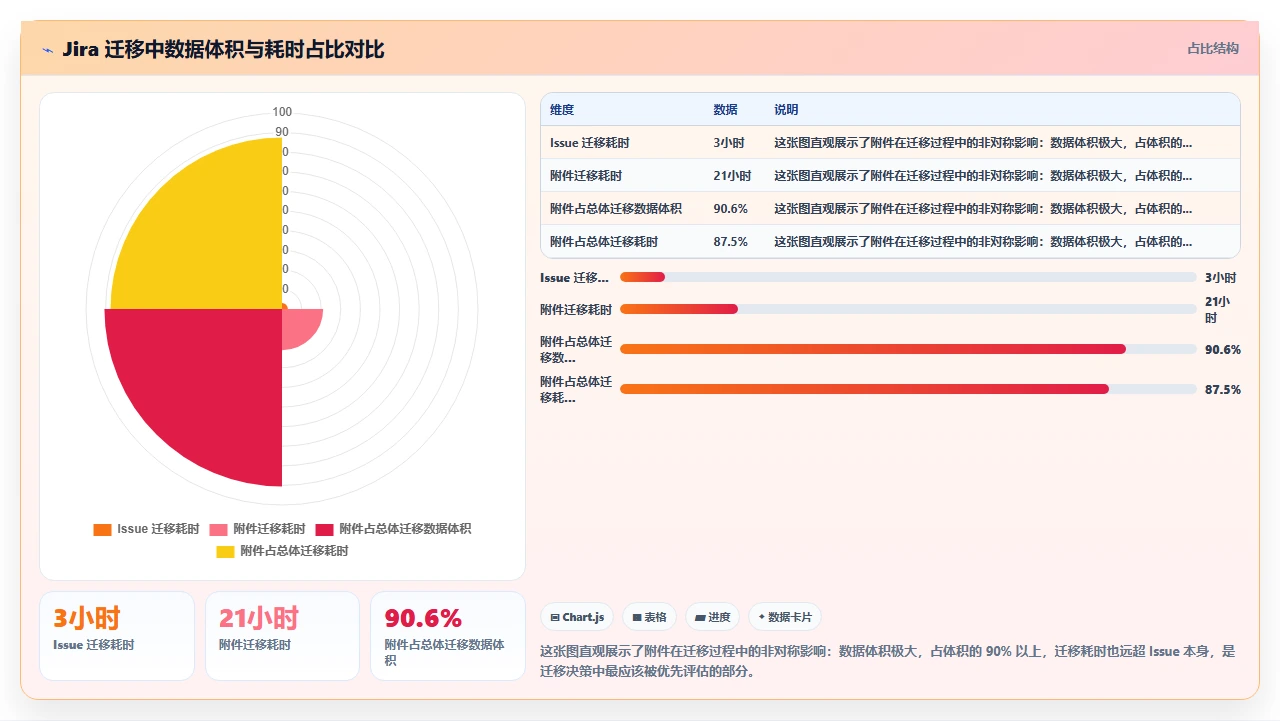Open the 90.6% data volume card
This screenshot has height=721, width=1280.
tap(448, 636)
